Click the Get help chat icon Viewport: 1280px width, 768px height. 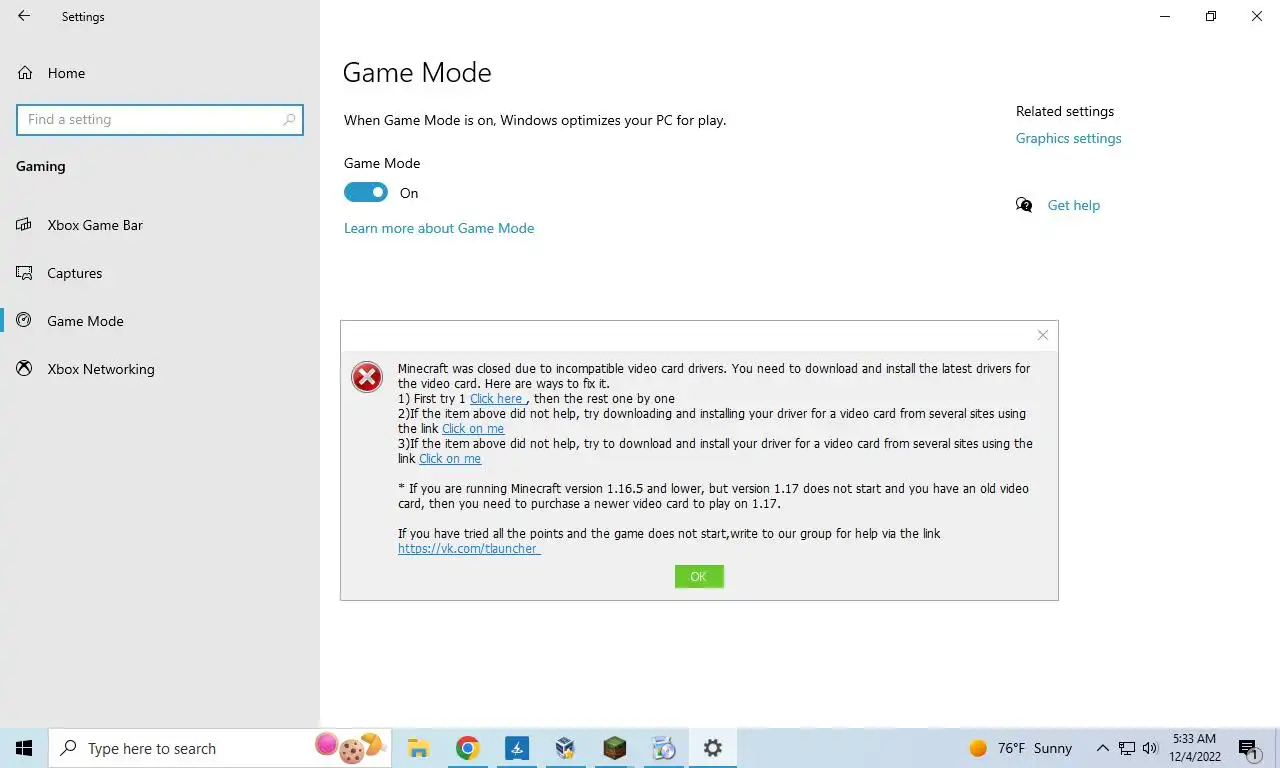[x=1024, y=205]
